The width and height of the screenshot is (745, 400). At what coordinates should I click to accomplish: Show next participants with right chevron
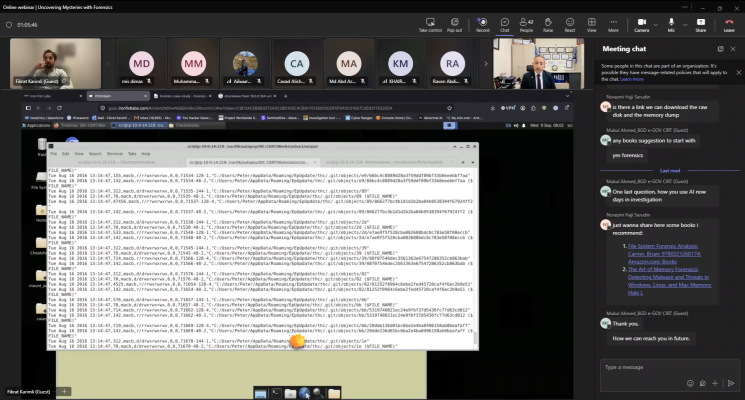[x=486, y=63]
